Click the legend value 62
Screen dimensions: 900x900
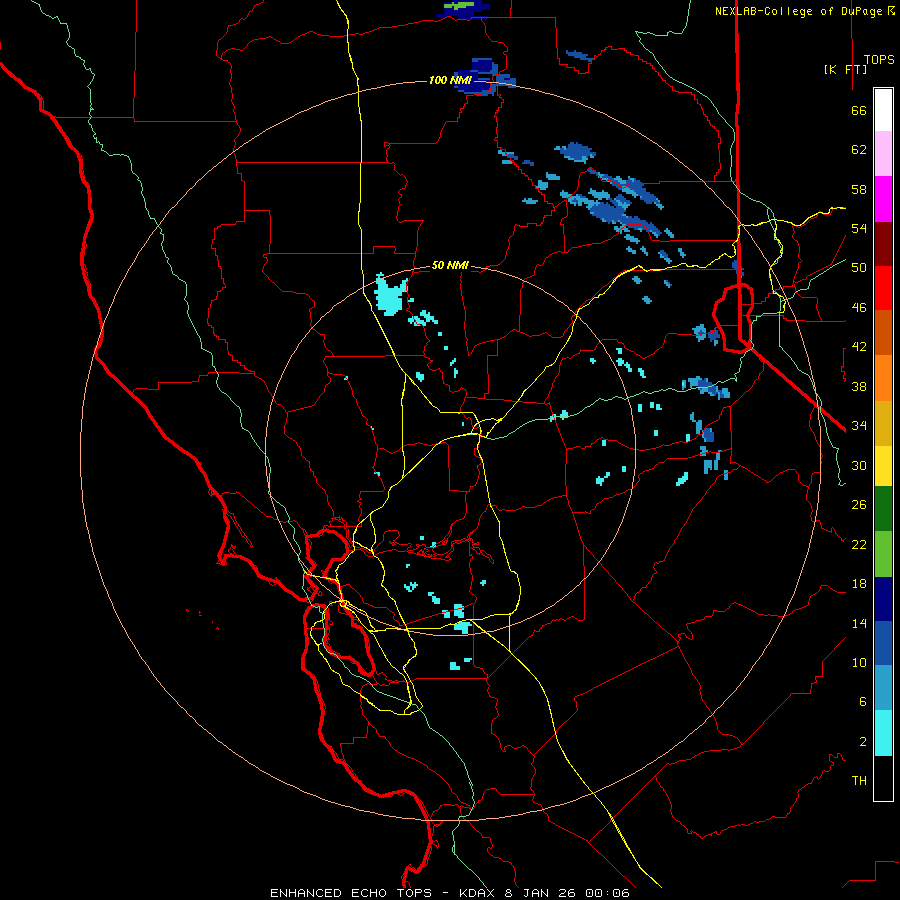click(x=859, y=150)
